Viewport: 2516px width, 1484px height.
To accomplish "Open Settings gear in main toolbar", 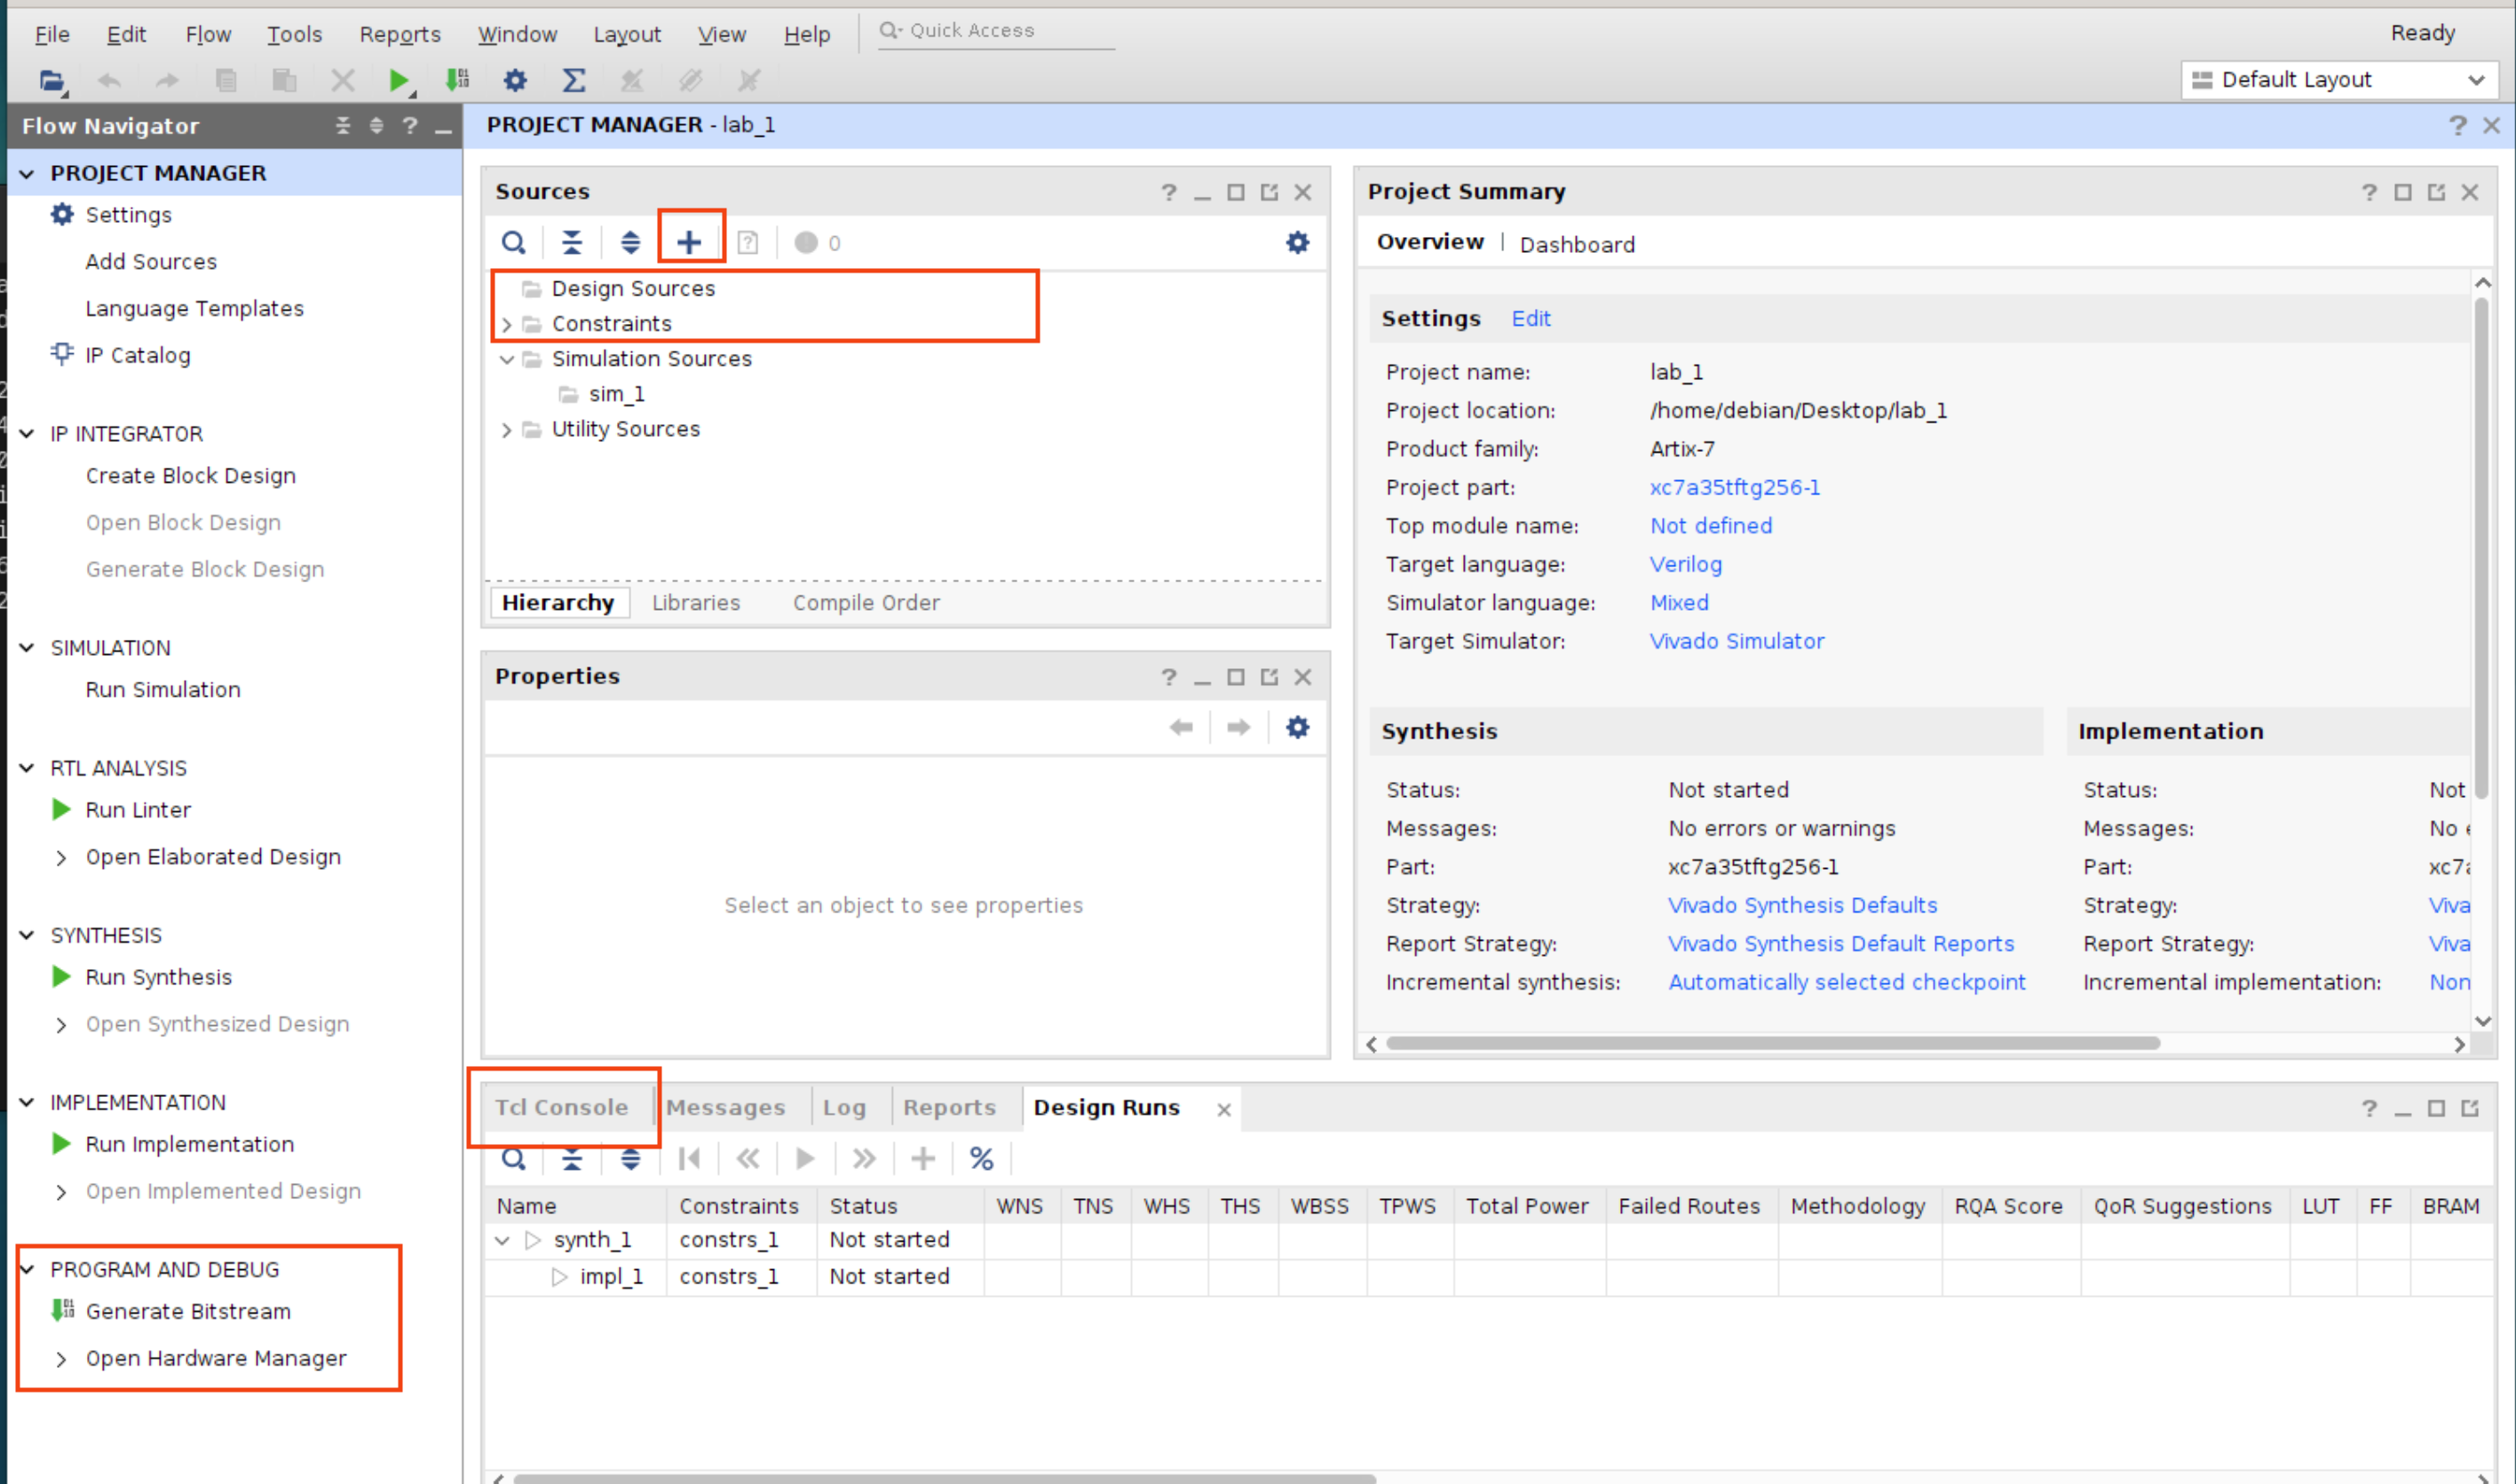I will (x=515, y=80).
